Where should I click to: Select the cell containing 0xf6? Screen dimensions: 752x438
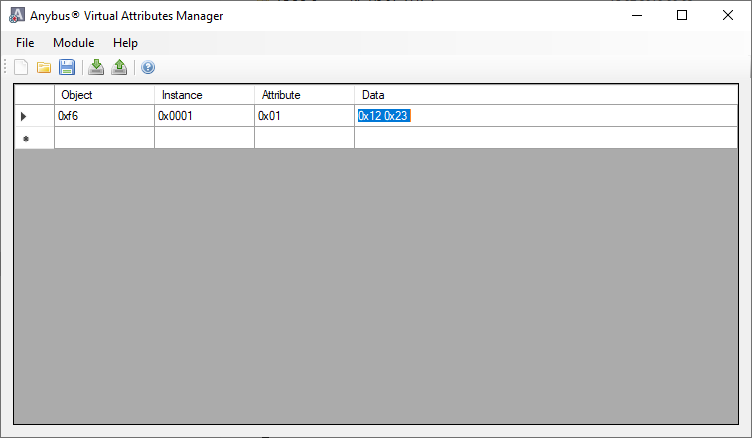105,116
